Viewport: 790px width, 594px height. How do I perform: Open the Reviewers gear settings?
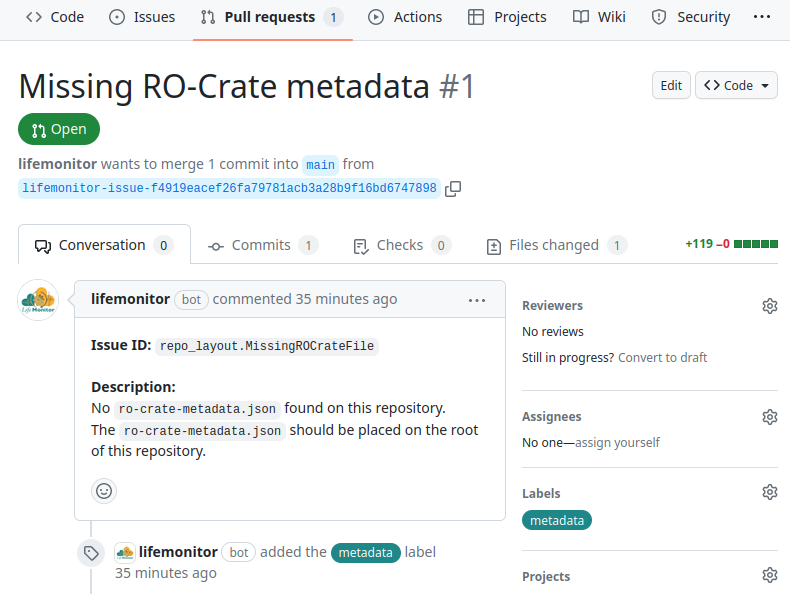point(769,306)
